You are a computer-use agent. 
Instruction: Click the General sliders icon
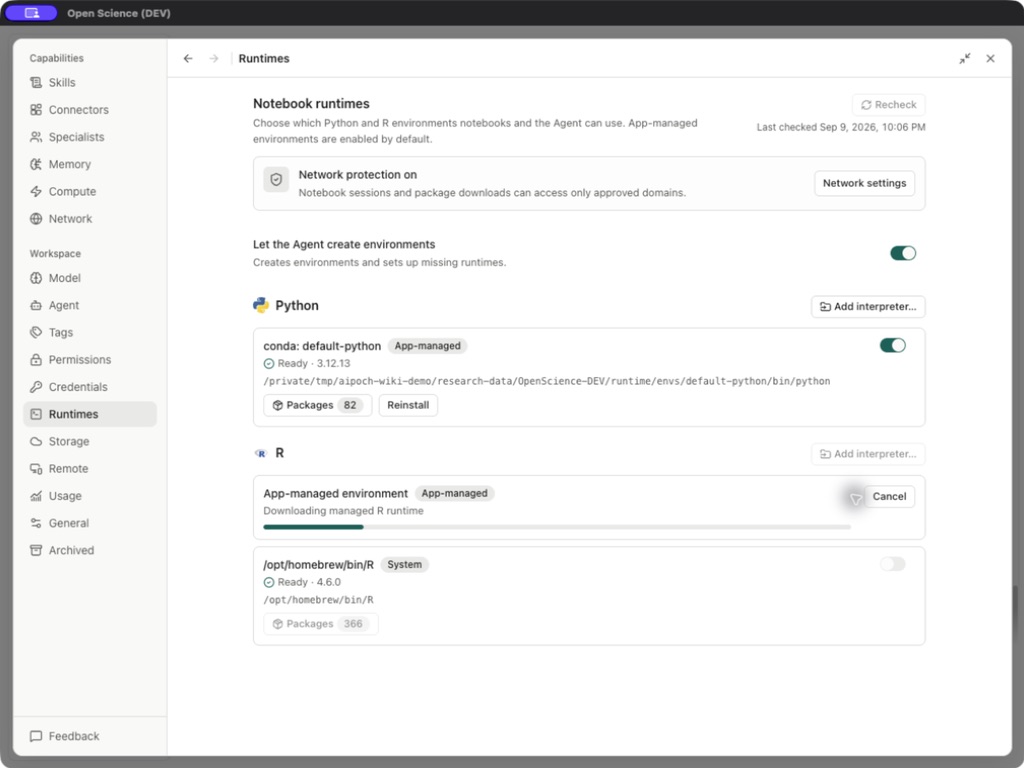click(x=36, y=523)
